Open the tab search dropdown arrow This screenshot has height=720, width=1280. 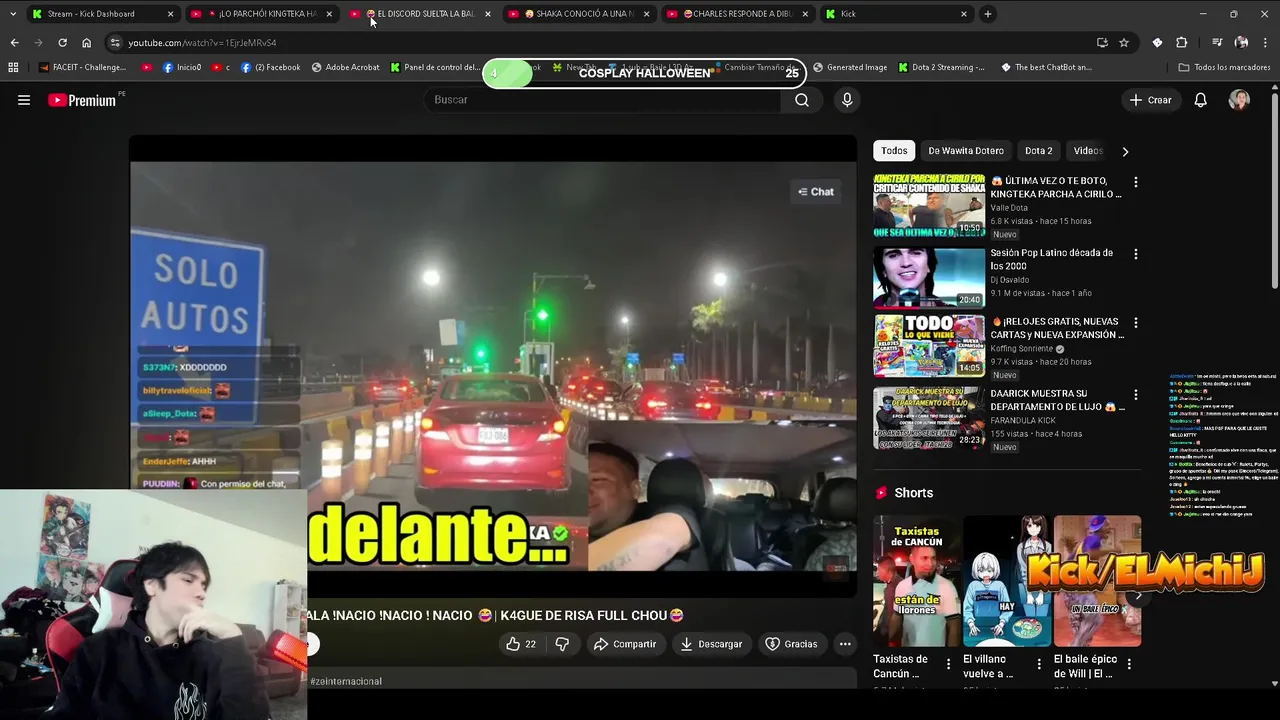[13, 14]
